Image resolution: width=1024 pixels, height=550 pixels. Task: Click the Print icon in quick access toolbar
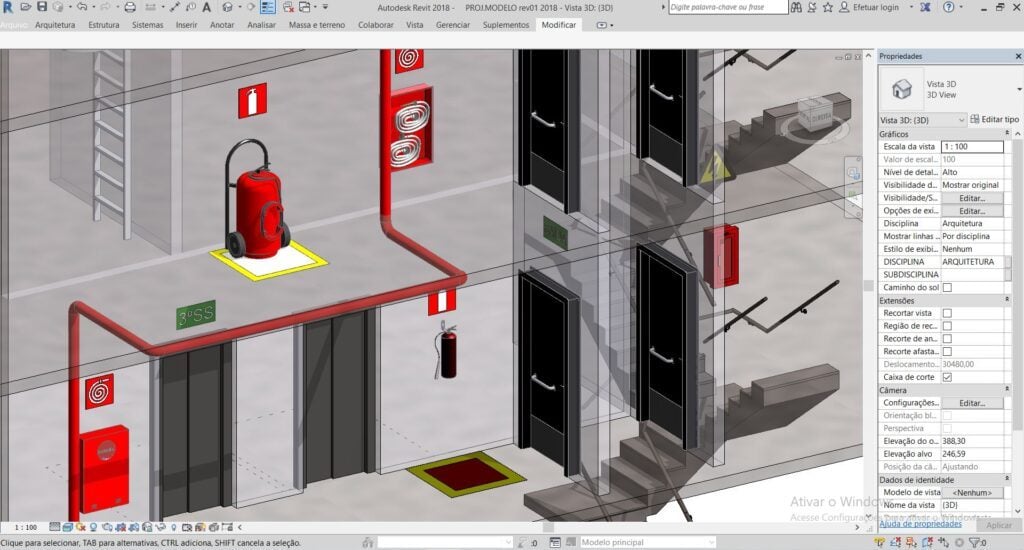tap(130, 7)
